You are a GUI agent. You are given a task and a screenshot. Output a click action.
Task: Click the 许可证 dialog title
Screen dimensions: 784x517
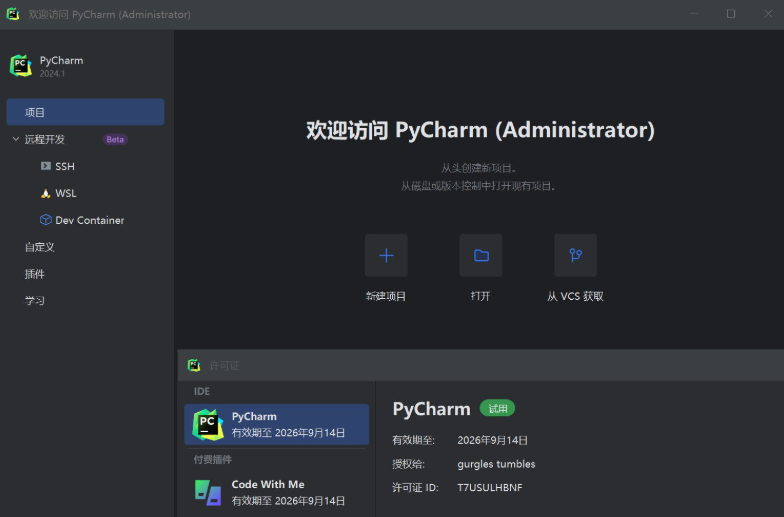pyautogui.click(x=224, y=366)
